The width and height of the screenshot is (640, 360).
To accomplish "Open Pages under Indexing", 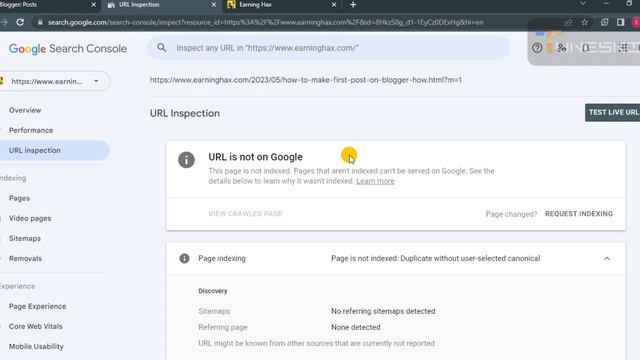I will pos(19,198).
